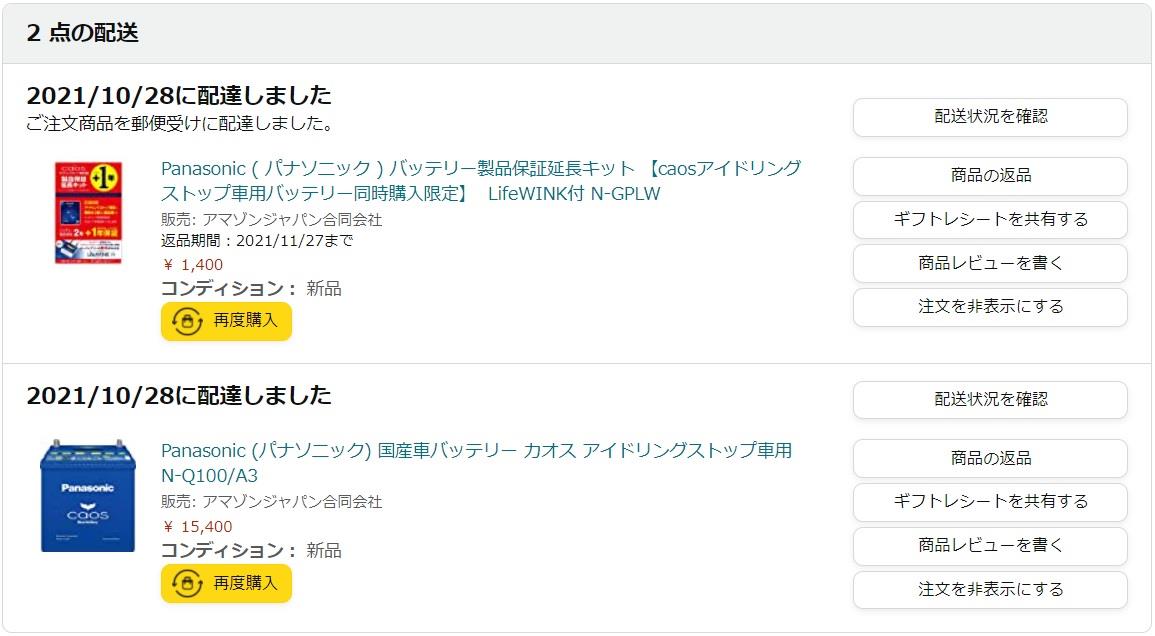Viewport: 1155px width, 636px height.
Task: Click 注文を非表示にする for the second item
Action: pos(990,590)
